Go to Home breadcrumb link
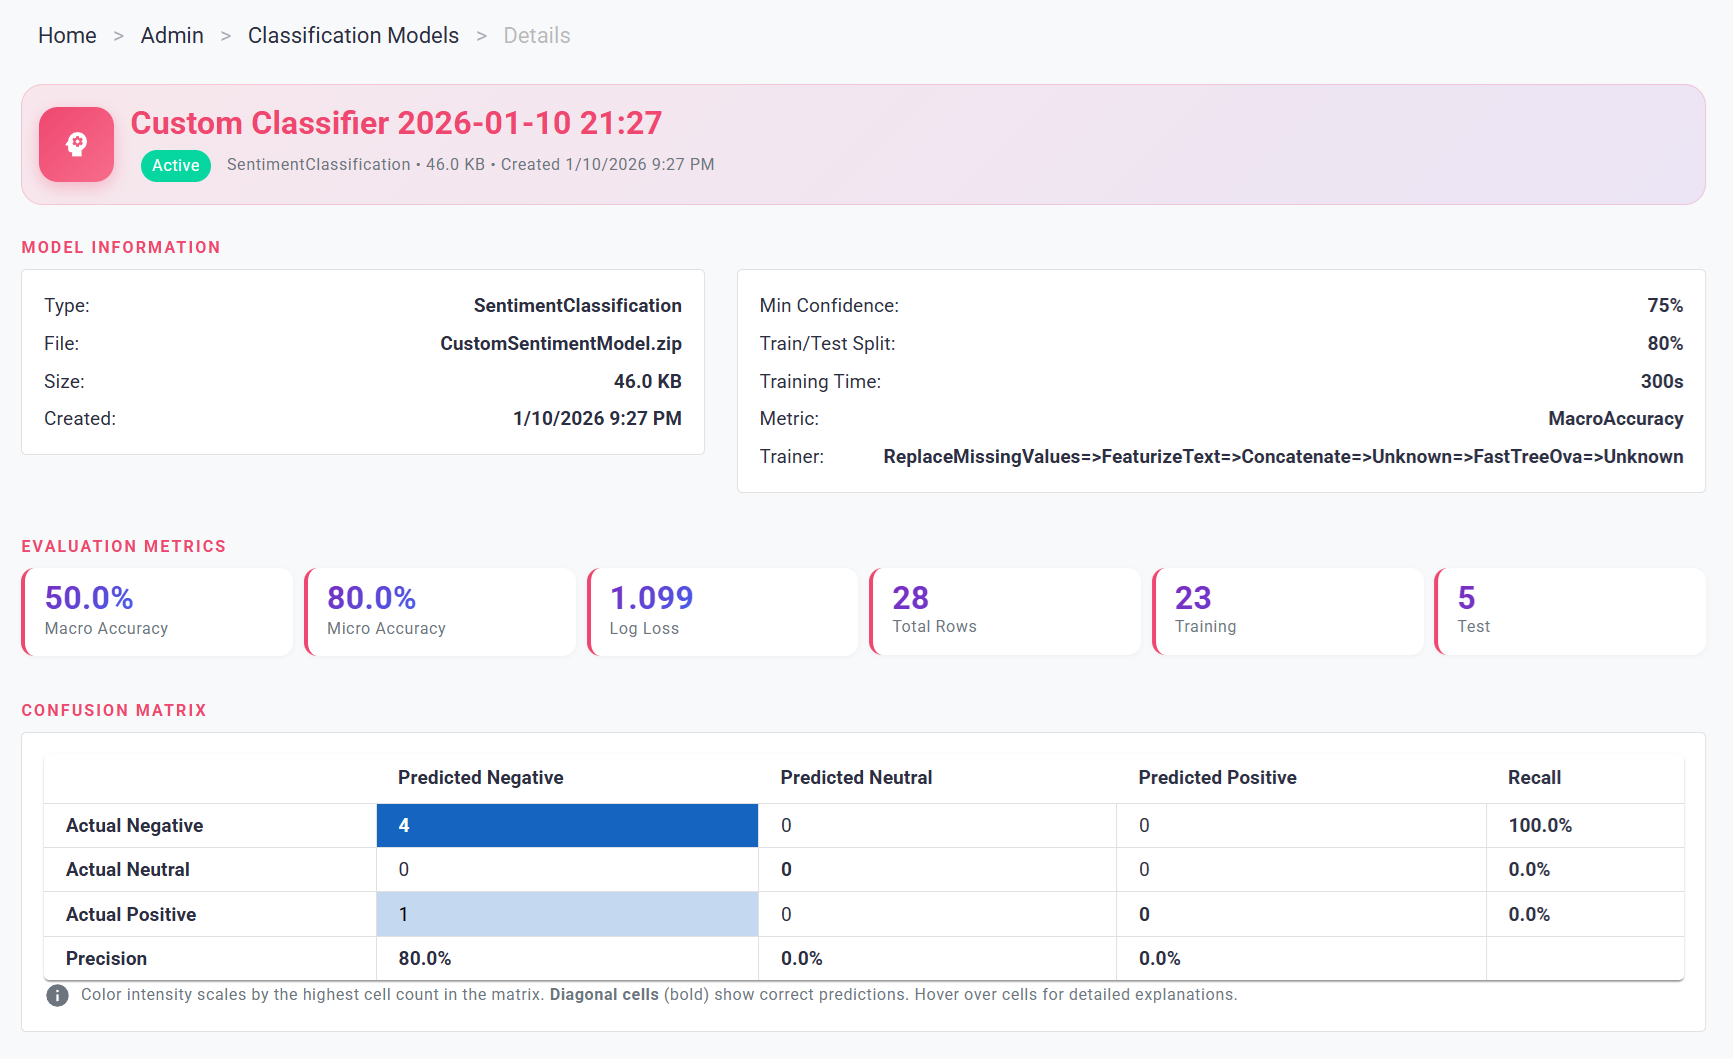The image size is (1733, 1059). click(x=67, y=36)
